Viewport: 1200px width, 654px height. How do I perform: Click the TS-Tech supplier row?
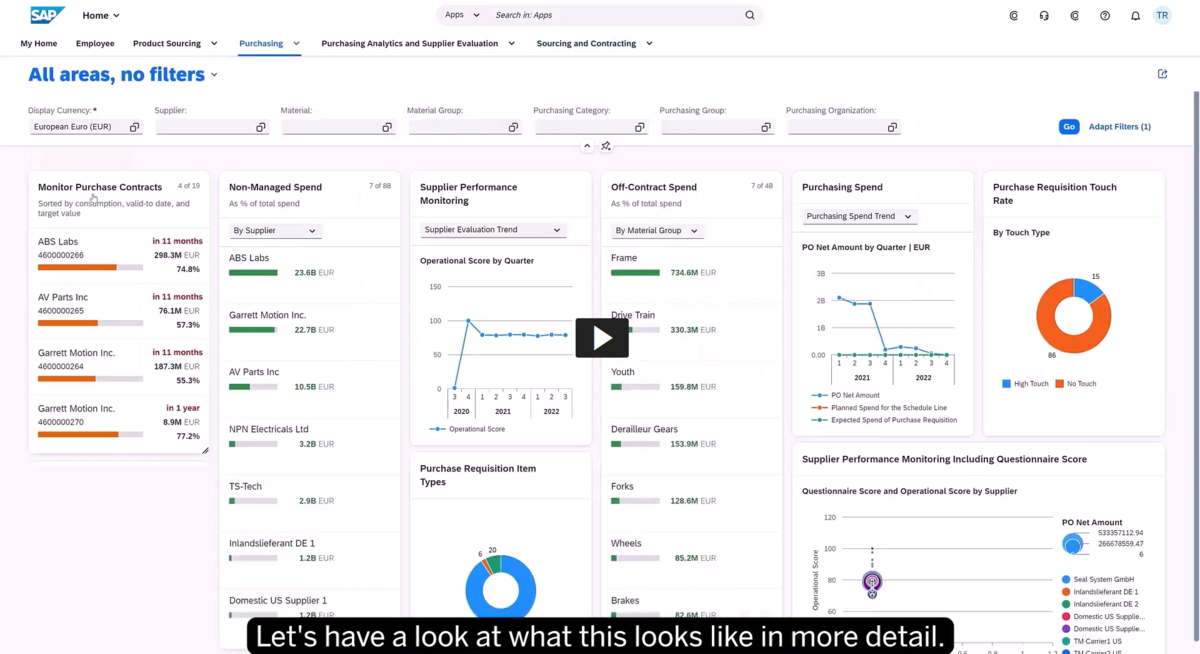point(309,493)
